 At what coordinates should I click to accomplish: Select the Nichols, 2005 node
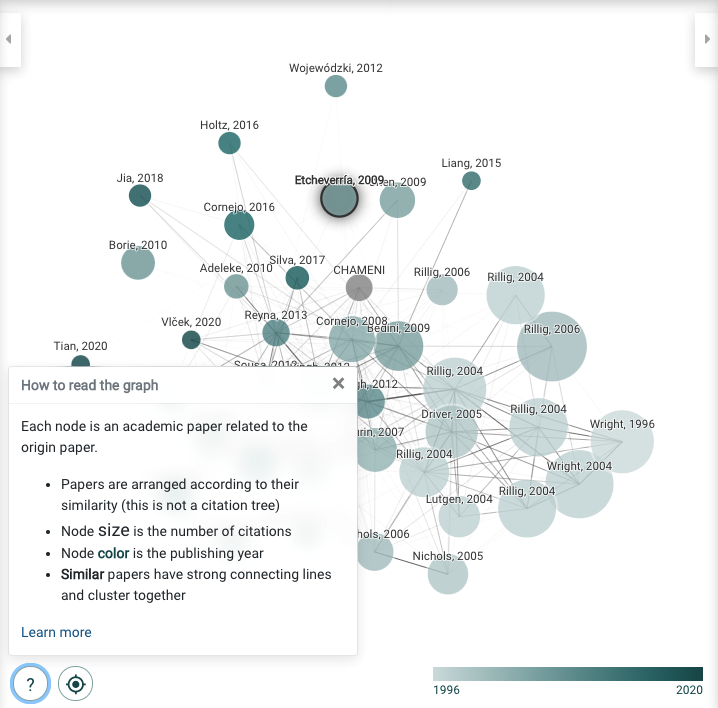click(x=448, y=574)
